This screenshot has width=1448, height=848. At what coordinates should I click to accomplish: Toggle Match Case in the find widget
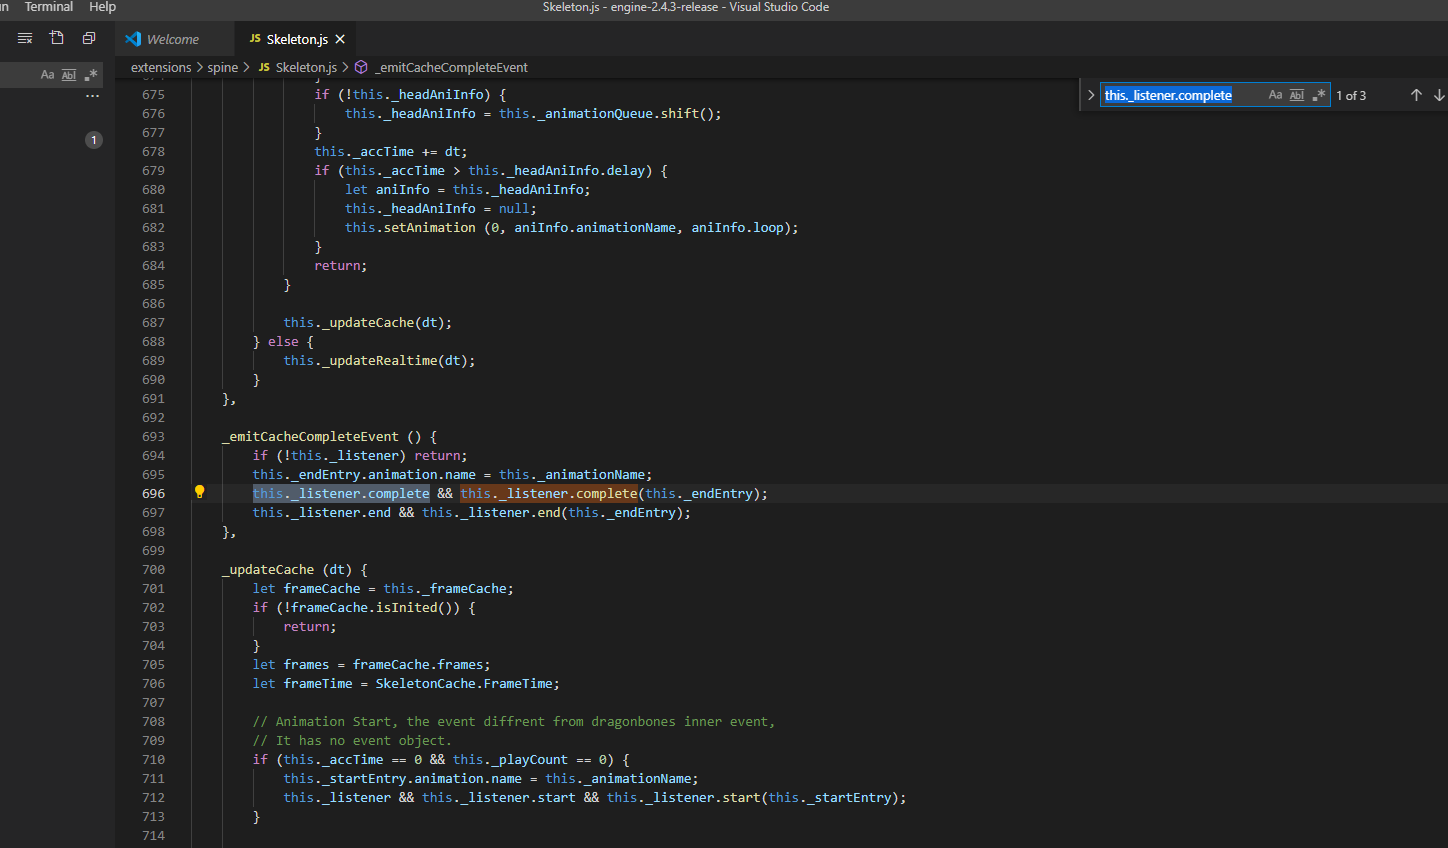[x=1275, y=95]
